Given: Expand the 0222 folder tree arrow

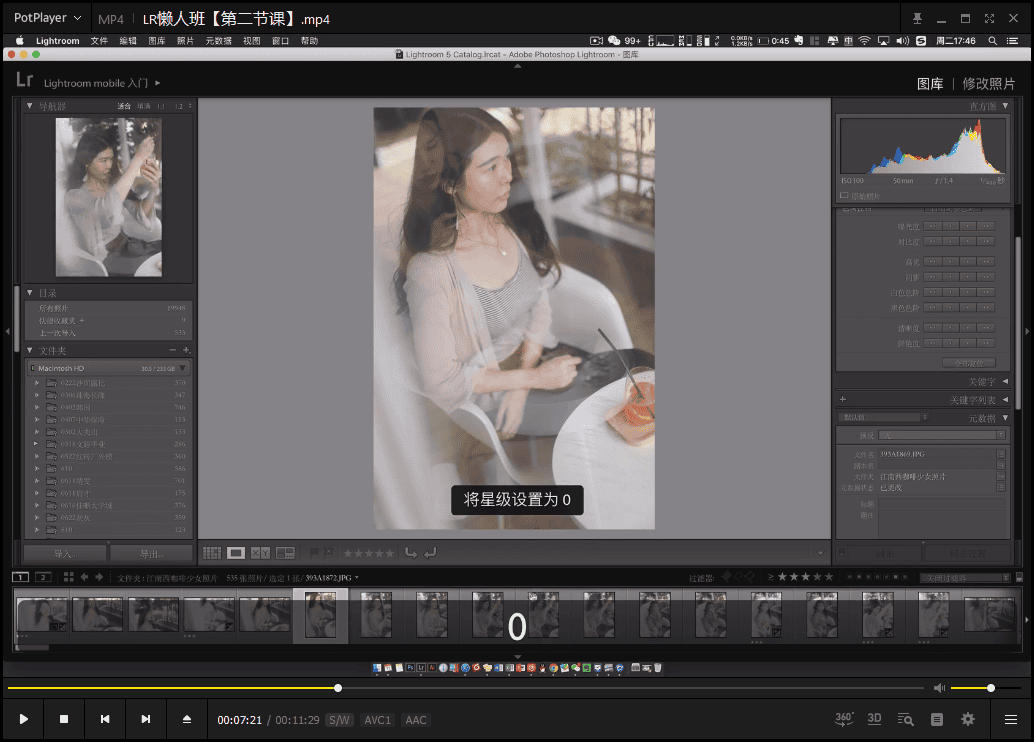Looking at the screenshot, I should pyautogui.click(x=37, y=383).
